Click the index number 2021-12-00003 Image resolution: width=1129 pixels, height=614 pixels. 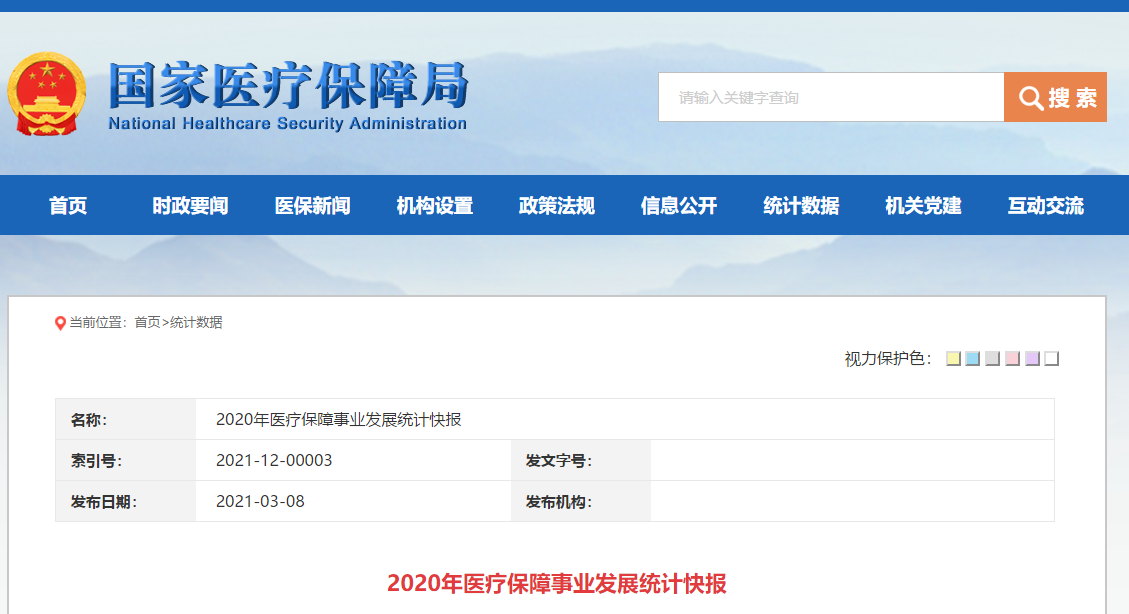pos(274,461)
